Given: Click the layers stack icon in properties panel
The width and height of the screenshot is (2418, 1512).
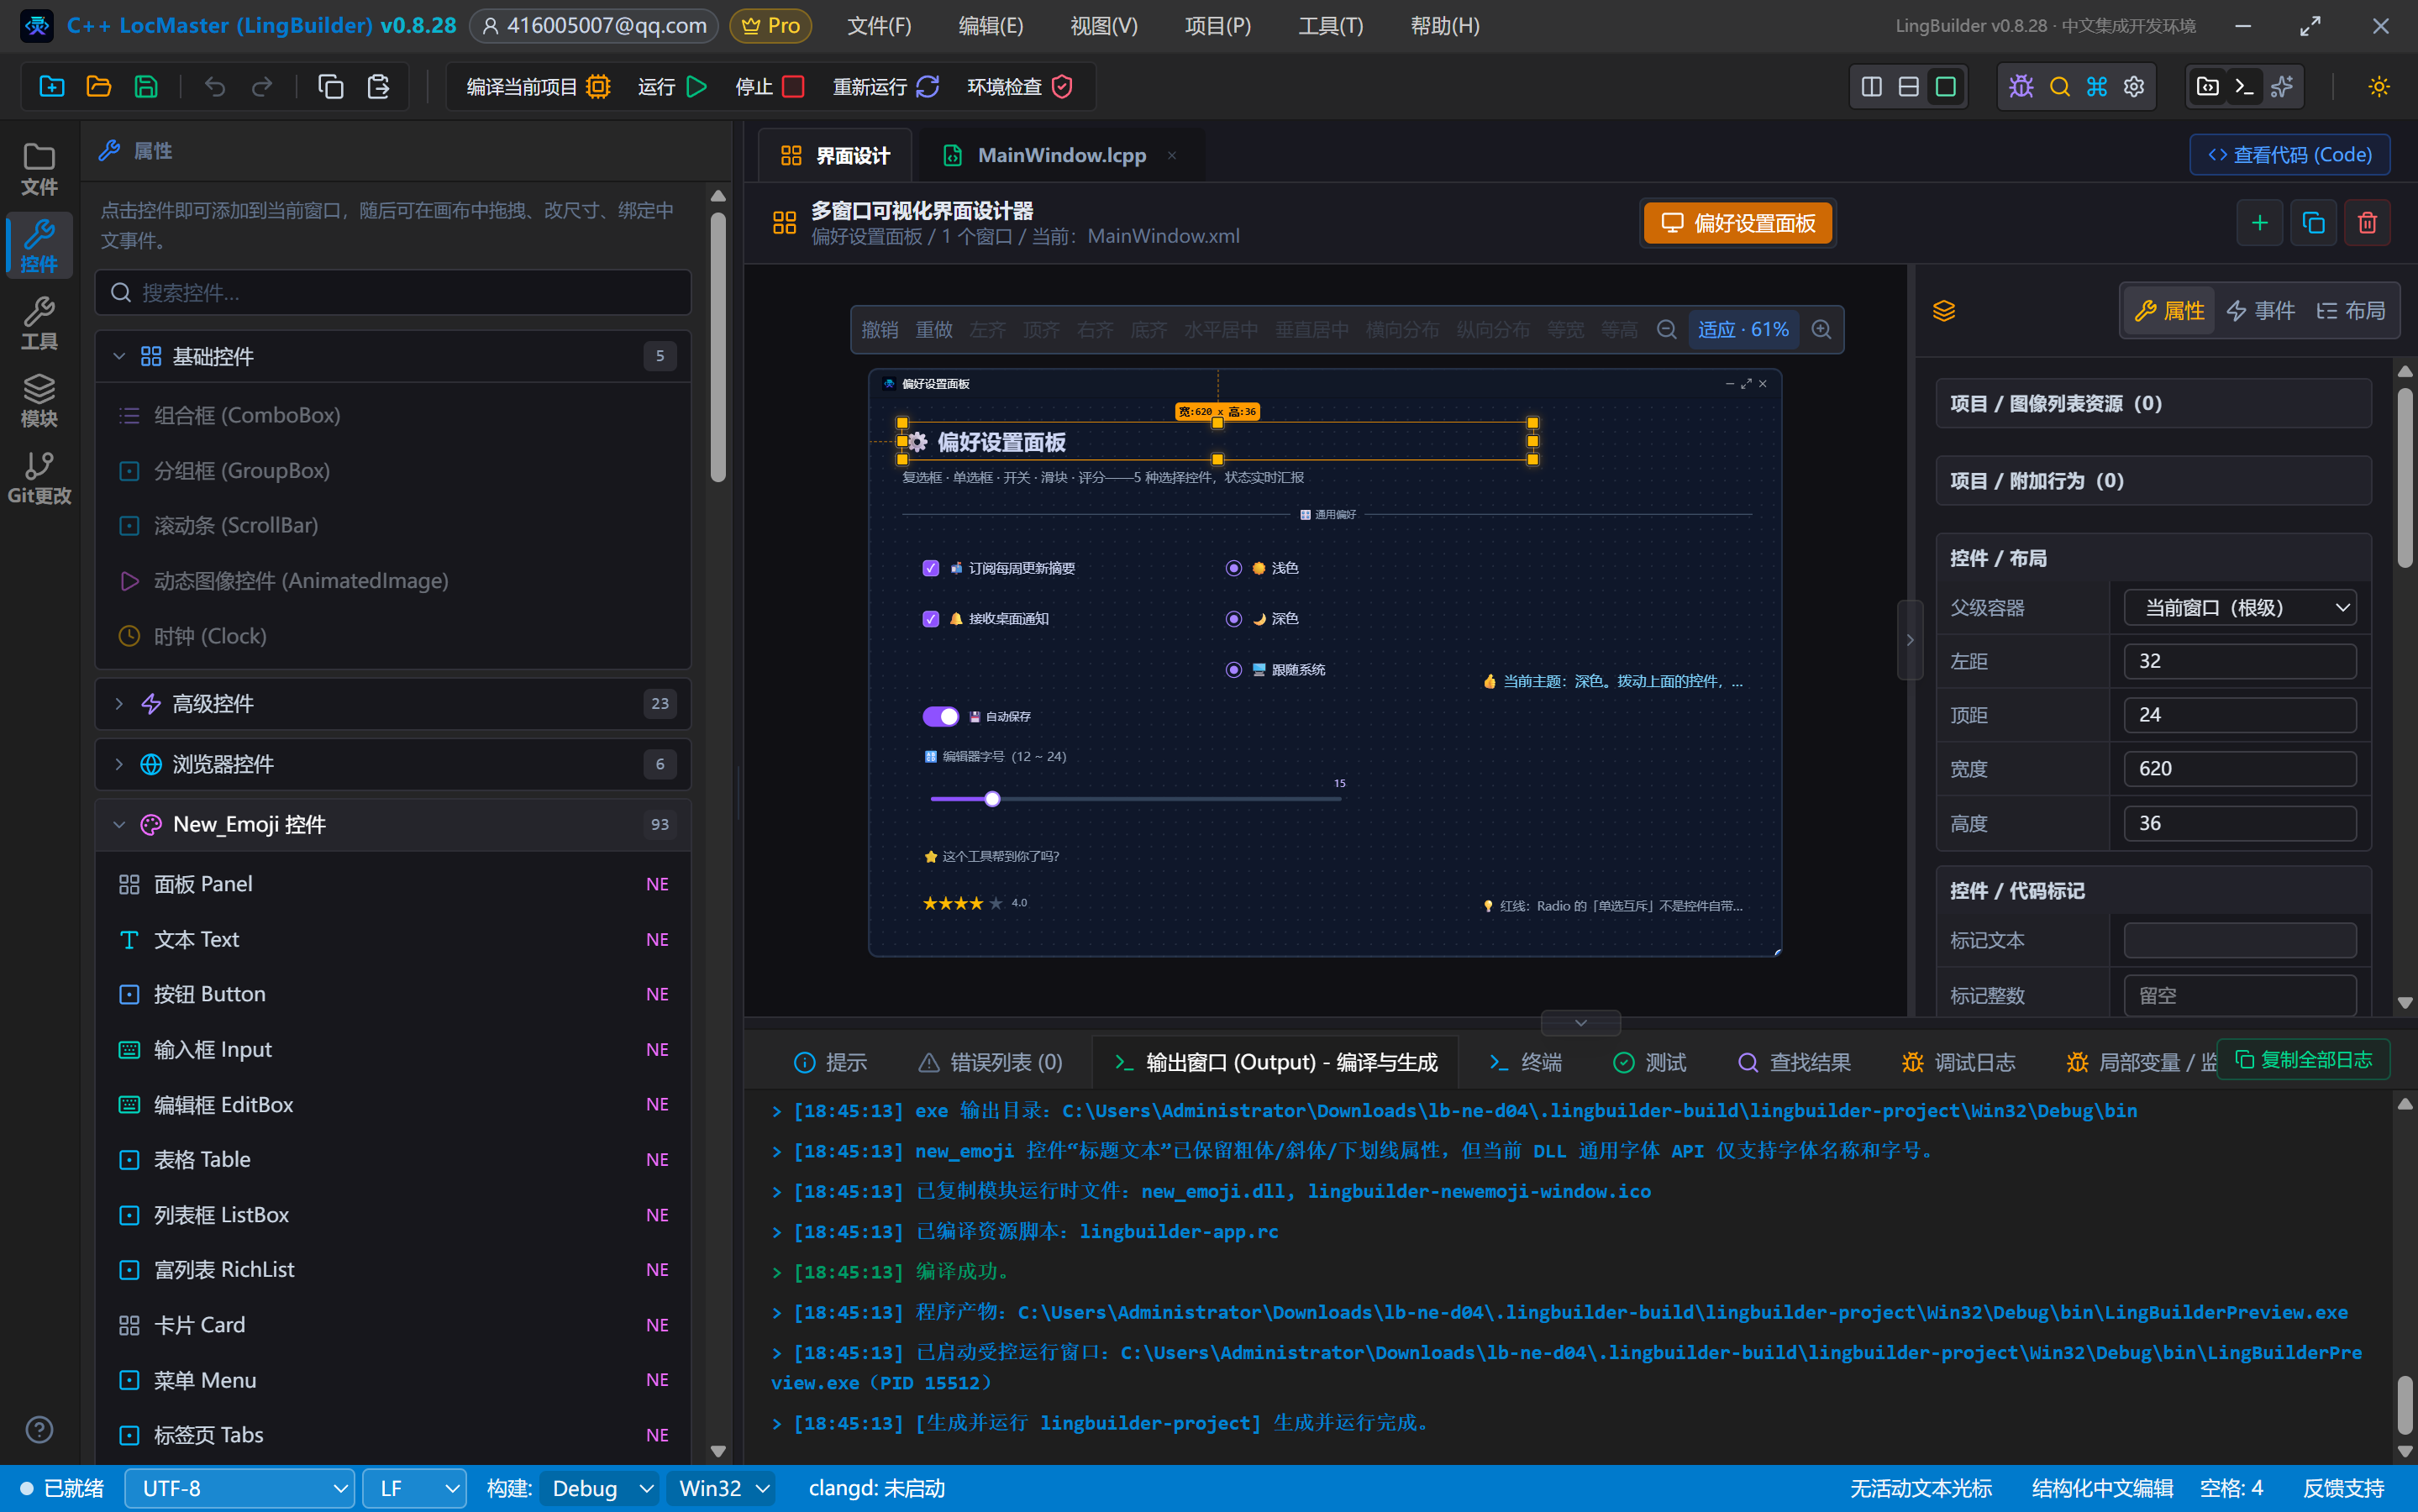Looking at the screenshot, I should (1943, 311).
